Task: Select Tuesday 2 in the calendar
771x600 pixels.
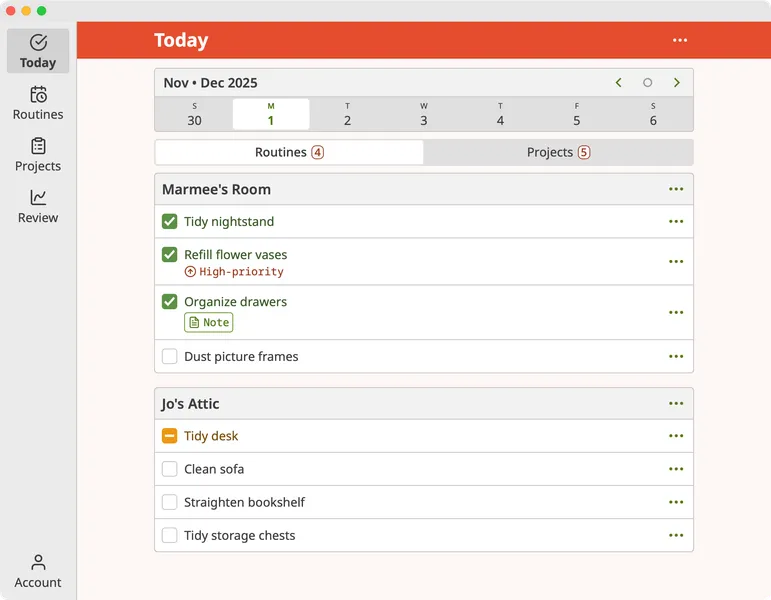Action: tap(347, 115)
